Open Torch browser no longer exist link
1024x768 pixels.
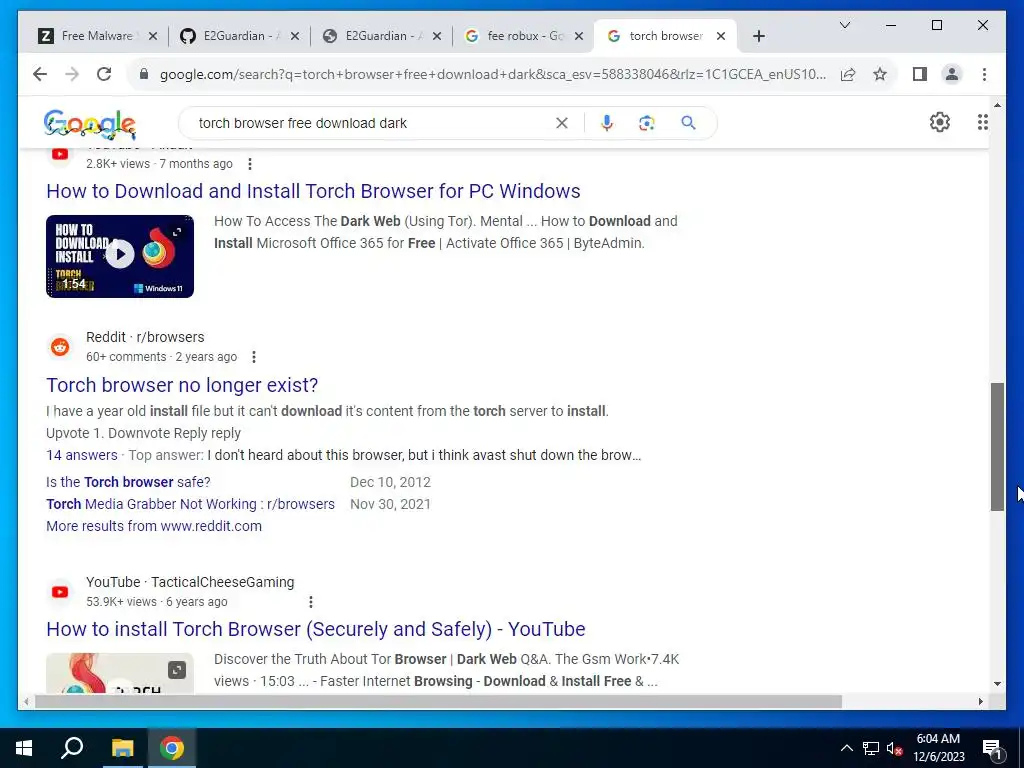182,385
